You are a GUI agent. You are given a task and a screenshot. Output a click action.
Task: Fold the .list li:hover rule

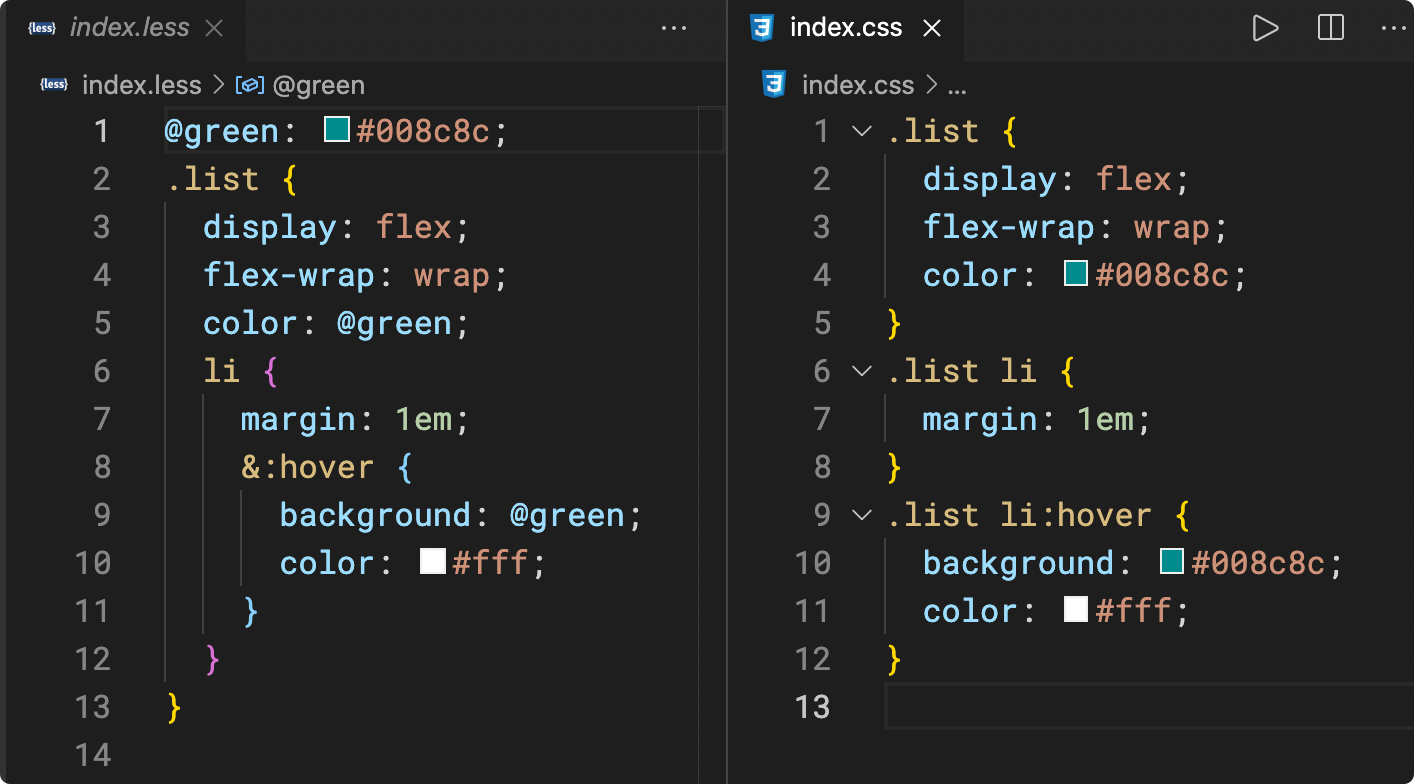point(861,515)
